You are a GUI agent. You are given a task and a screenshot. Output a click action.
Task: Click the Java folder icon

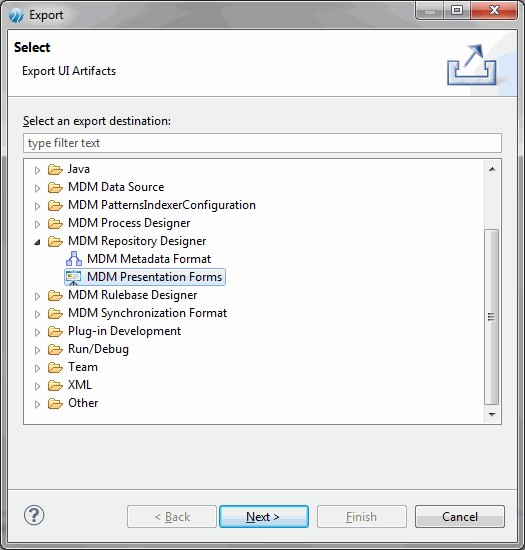click(x=55, y=170)
